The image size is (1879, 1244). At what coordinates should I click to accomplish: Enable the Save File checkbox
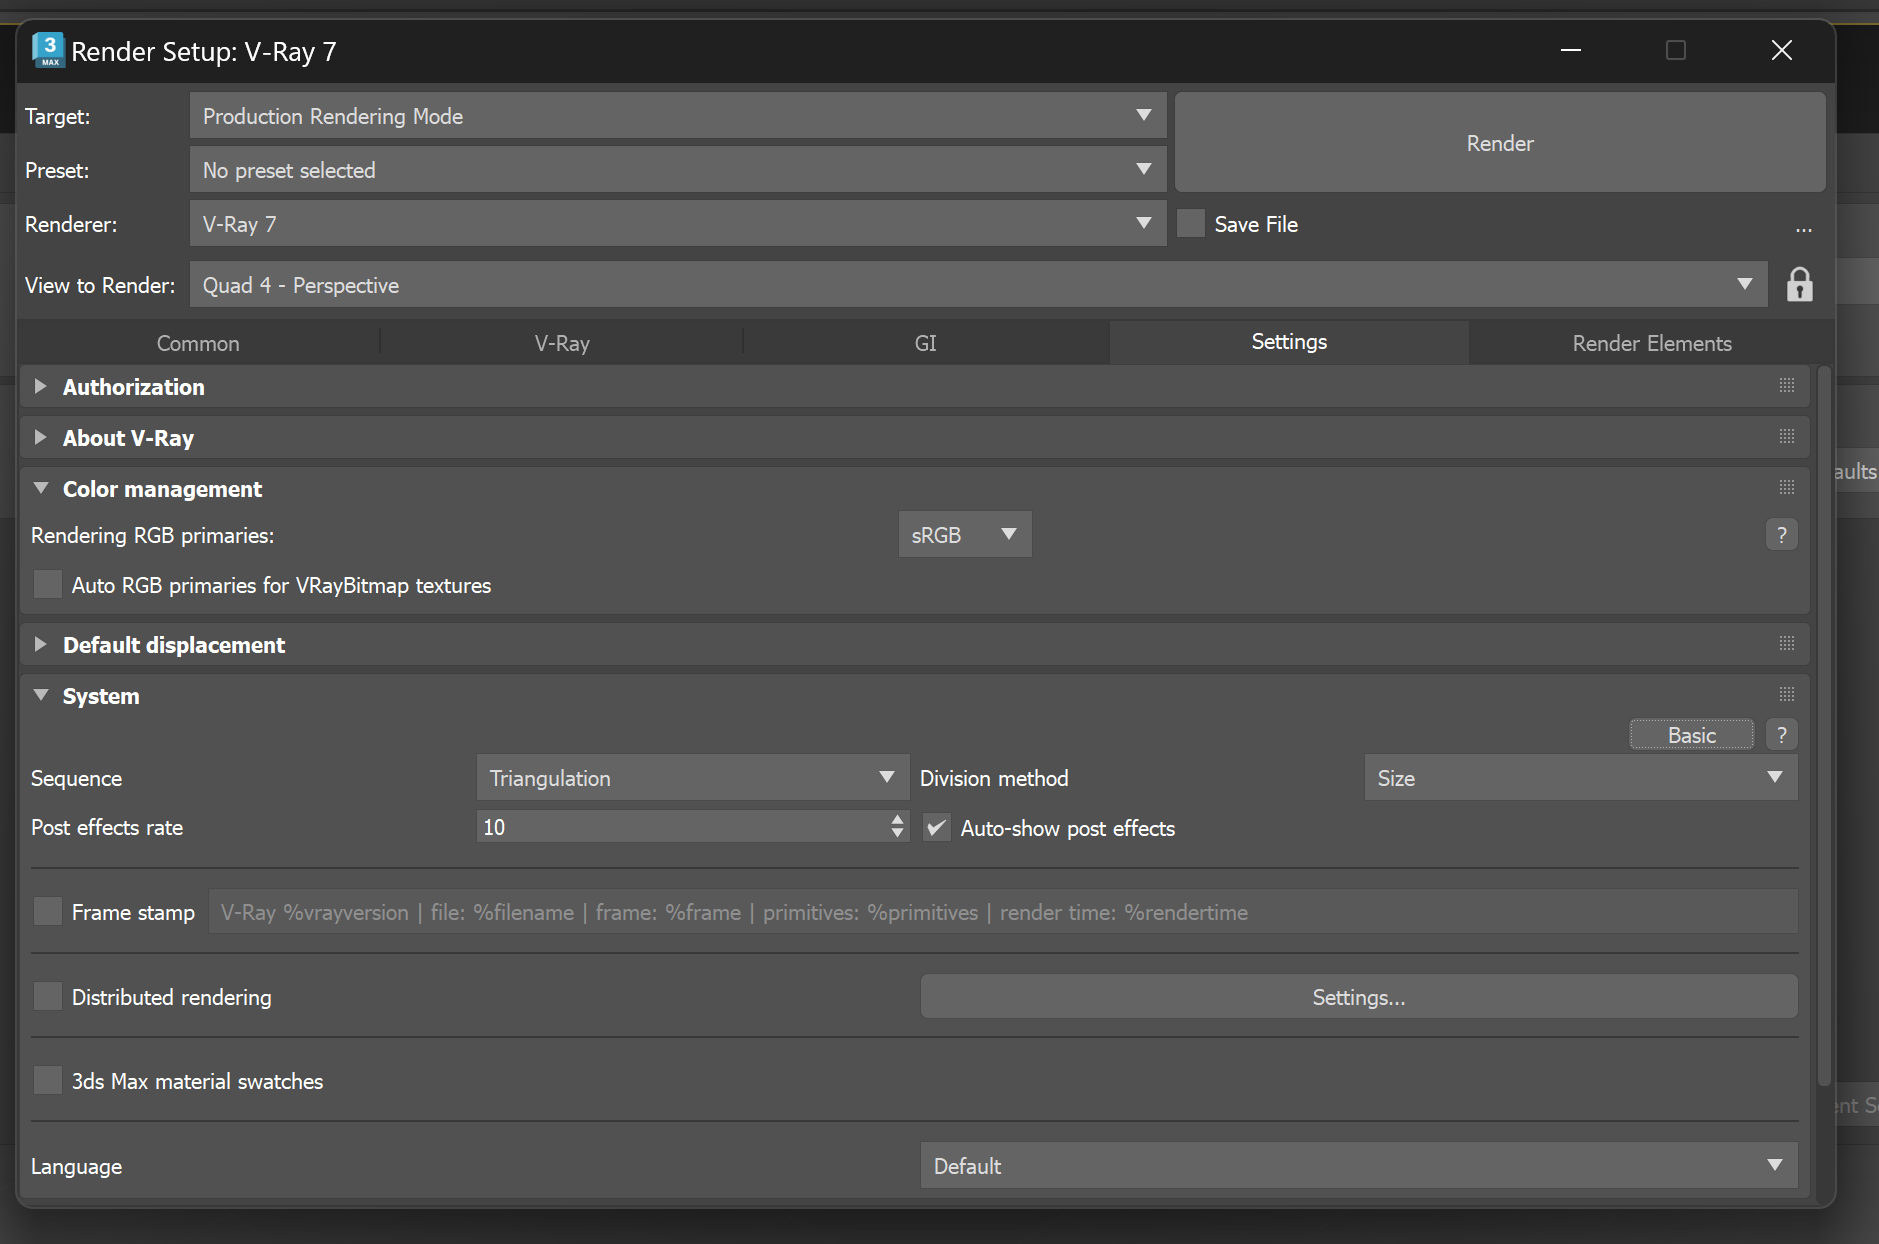[x=1190, y=224]
